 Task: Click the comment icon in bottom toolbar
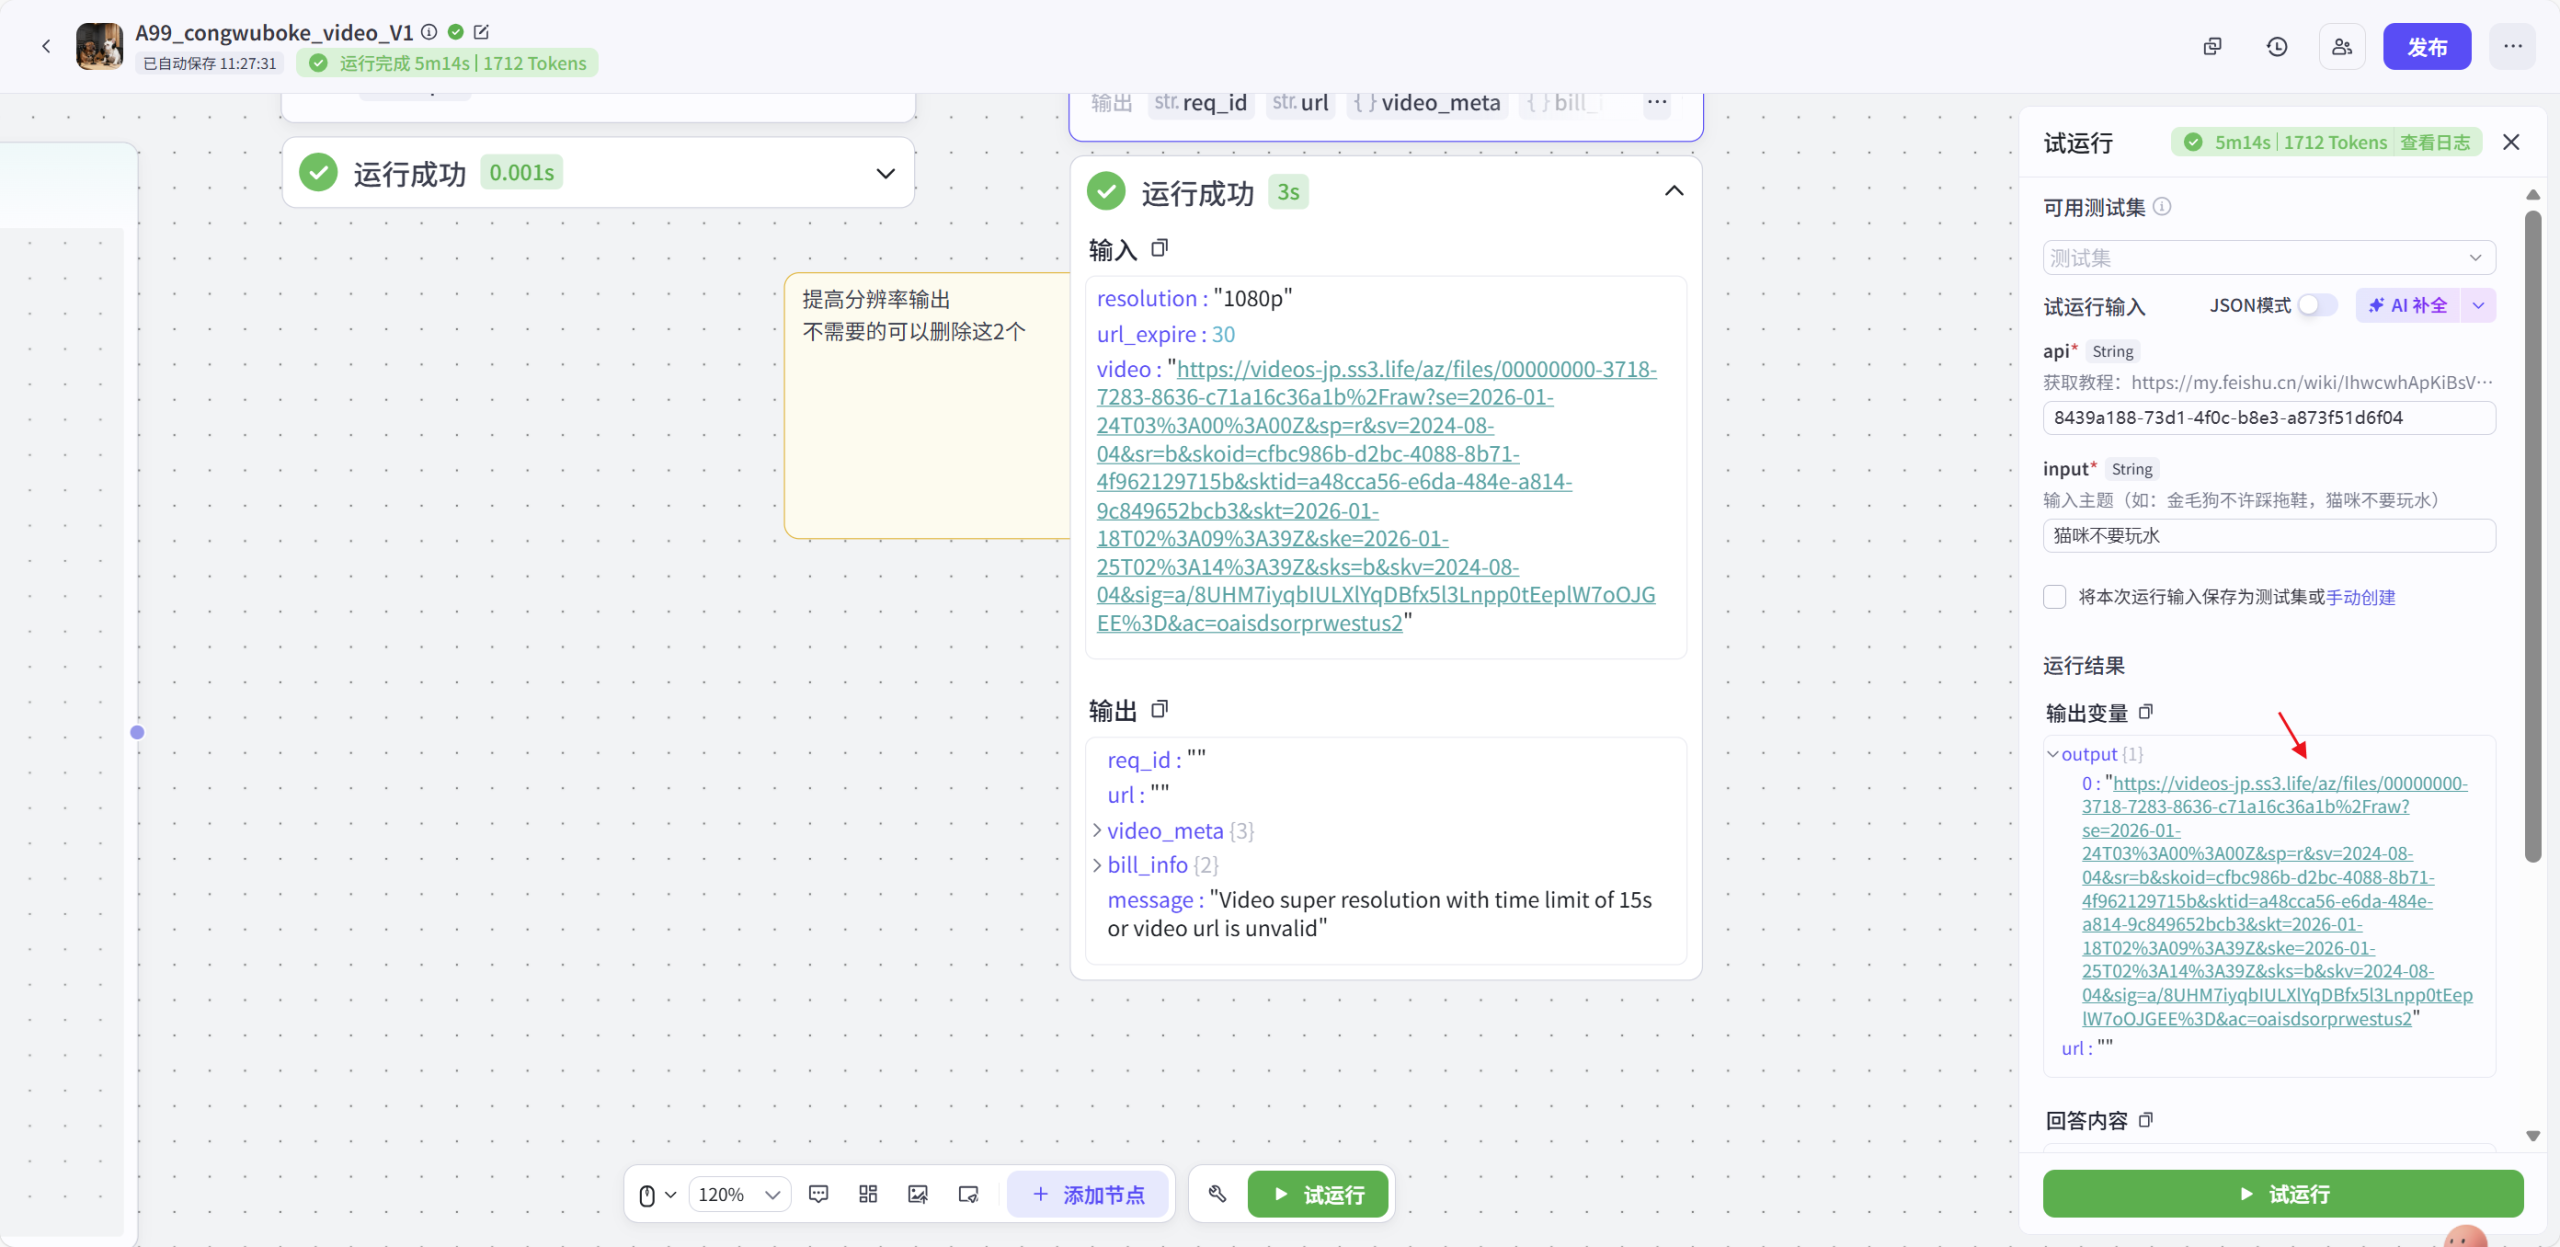point(819,1194)
